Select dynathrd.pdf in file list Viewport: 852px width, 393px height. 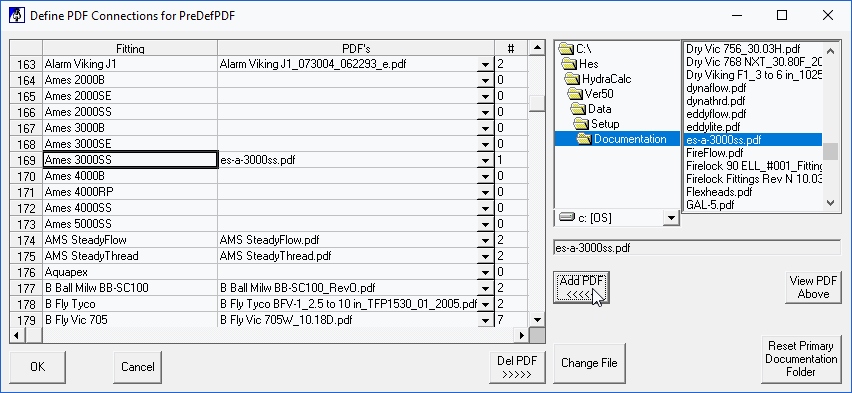click(x=754, y=101)
